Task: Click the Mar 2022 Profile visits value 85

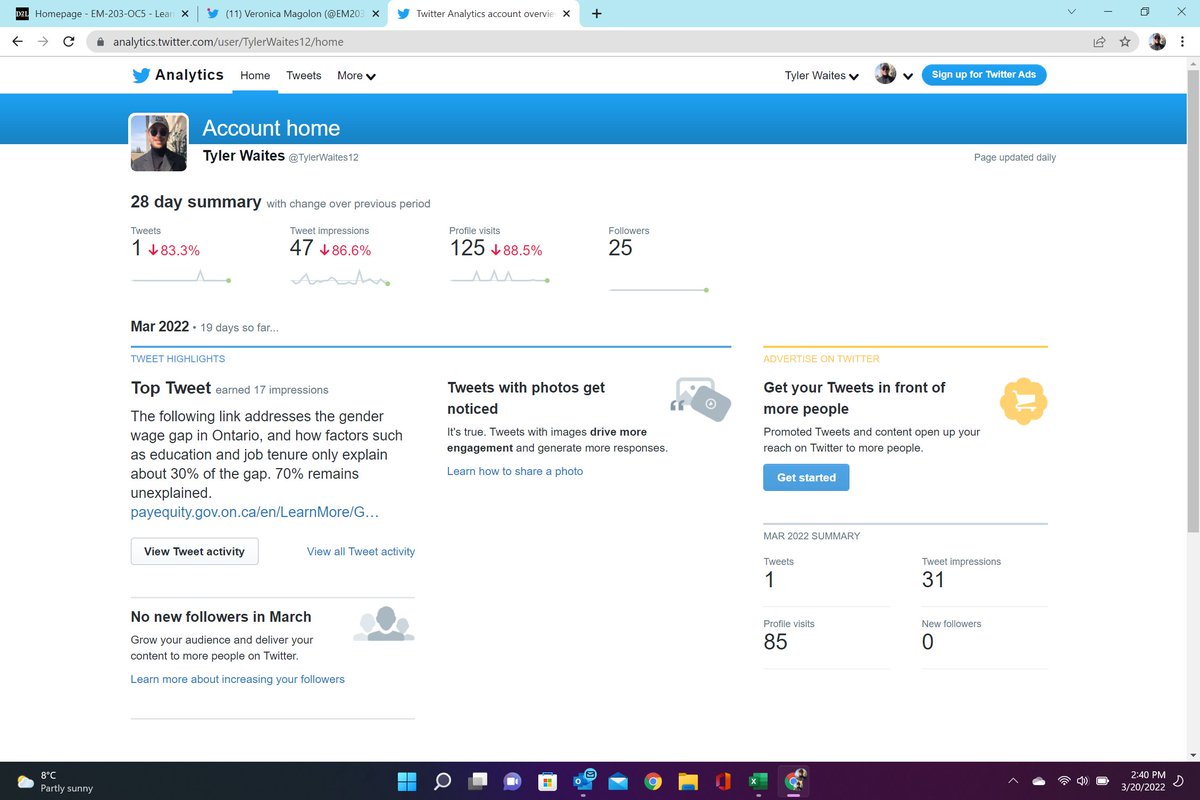Action: tap(775, 642)
